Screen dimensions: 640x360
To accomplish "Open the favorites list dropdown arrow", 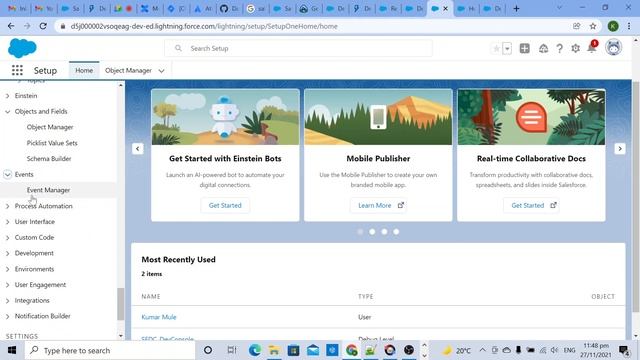I will pos(507,49).
